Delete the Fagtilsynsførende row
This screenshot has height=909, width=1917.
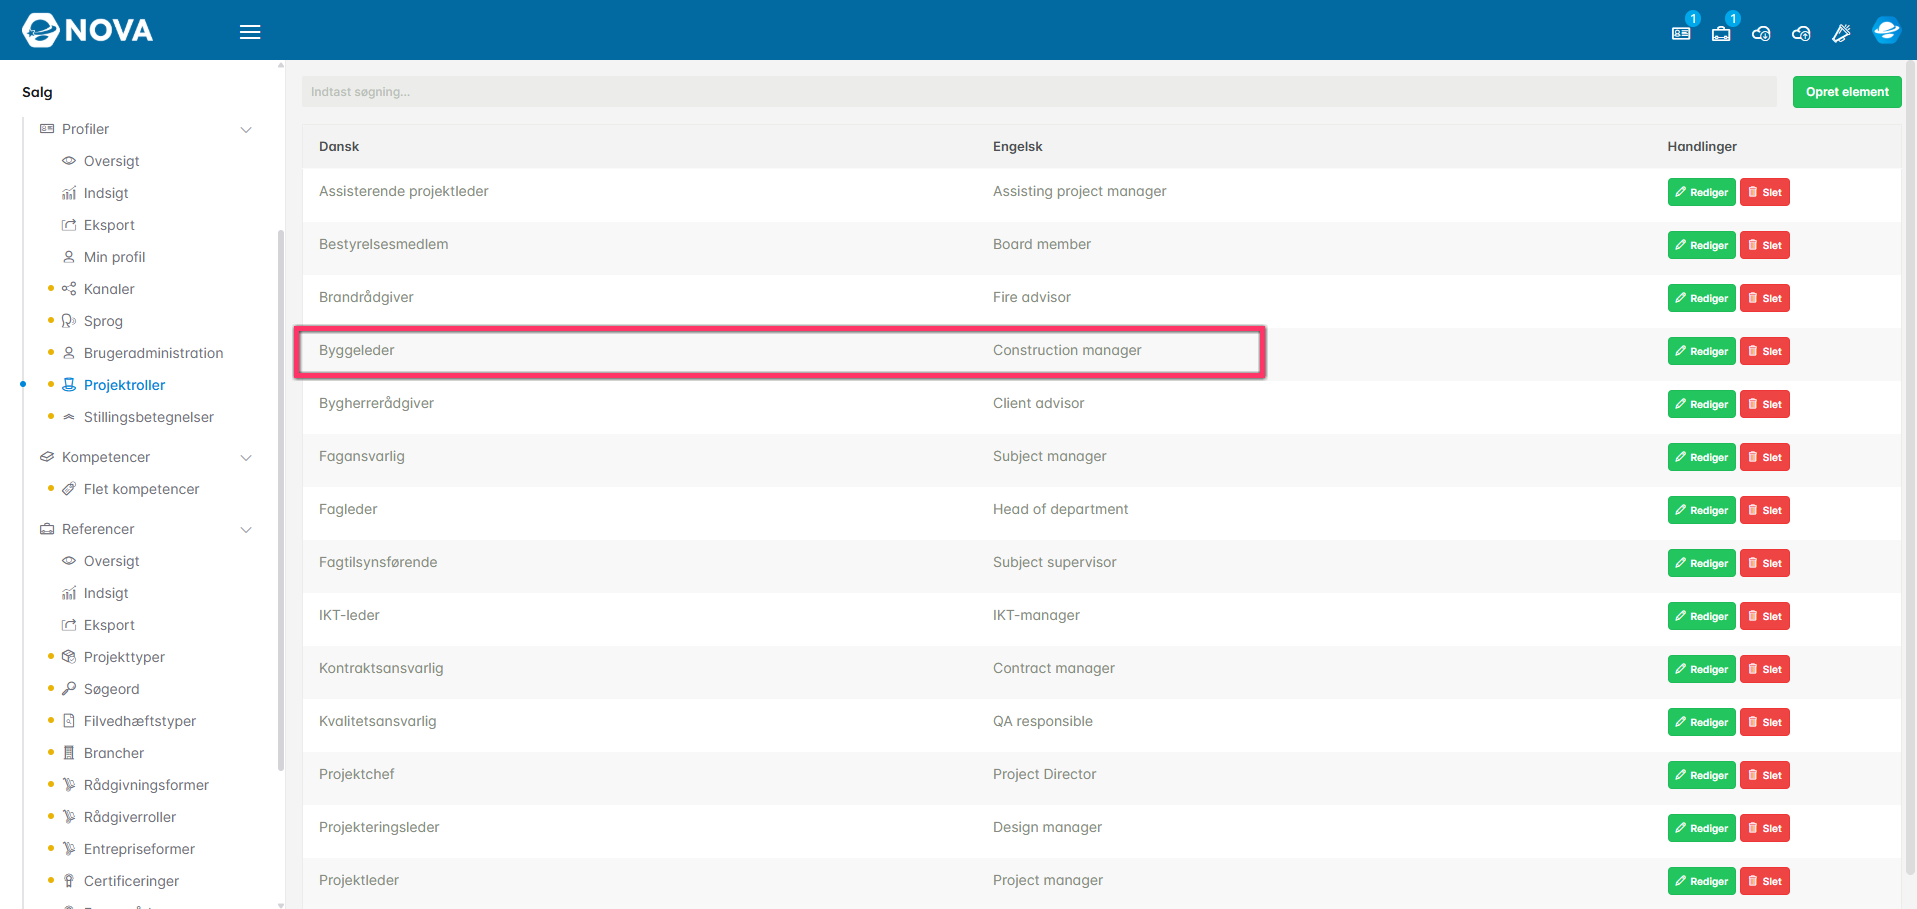click(1765, 563)
